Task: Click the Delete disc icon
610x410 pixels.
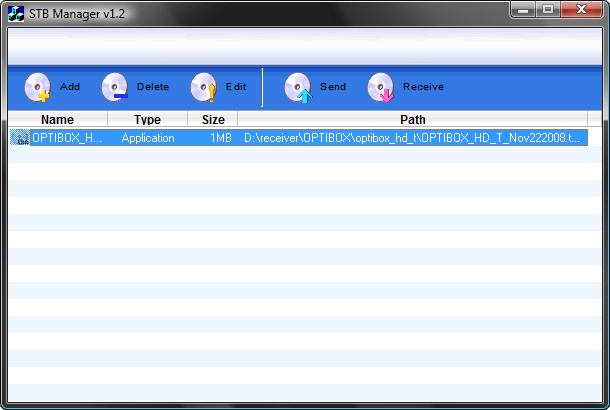Action: point(115,87)
